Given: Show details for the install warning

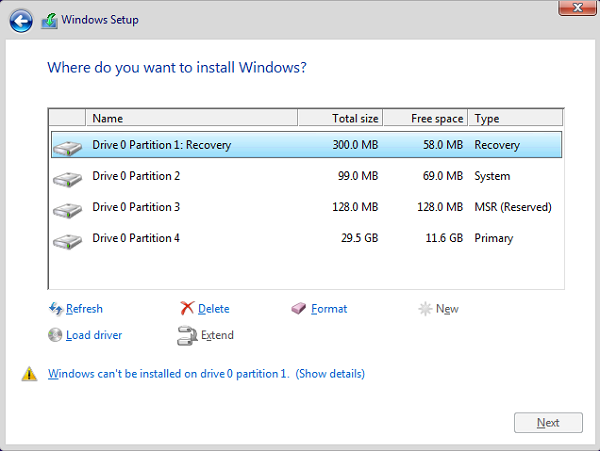Looking at the screenshot, I should click(x=330, y=374).
